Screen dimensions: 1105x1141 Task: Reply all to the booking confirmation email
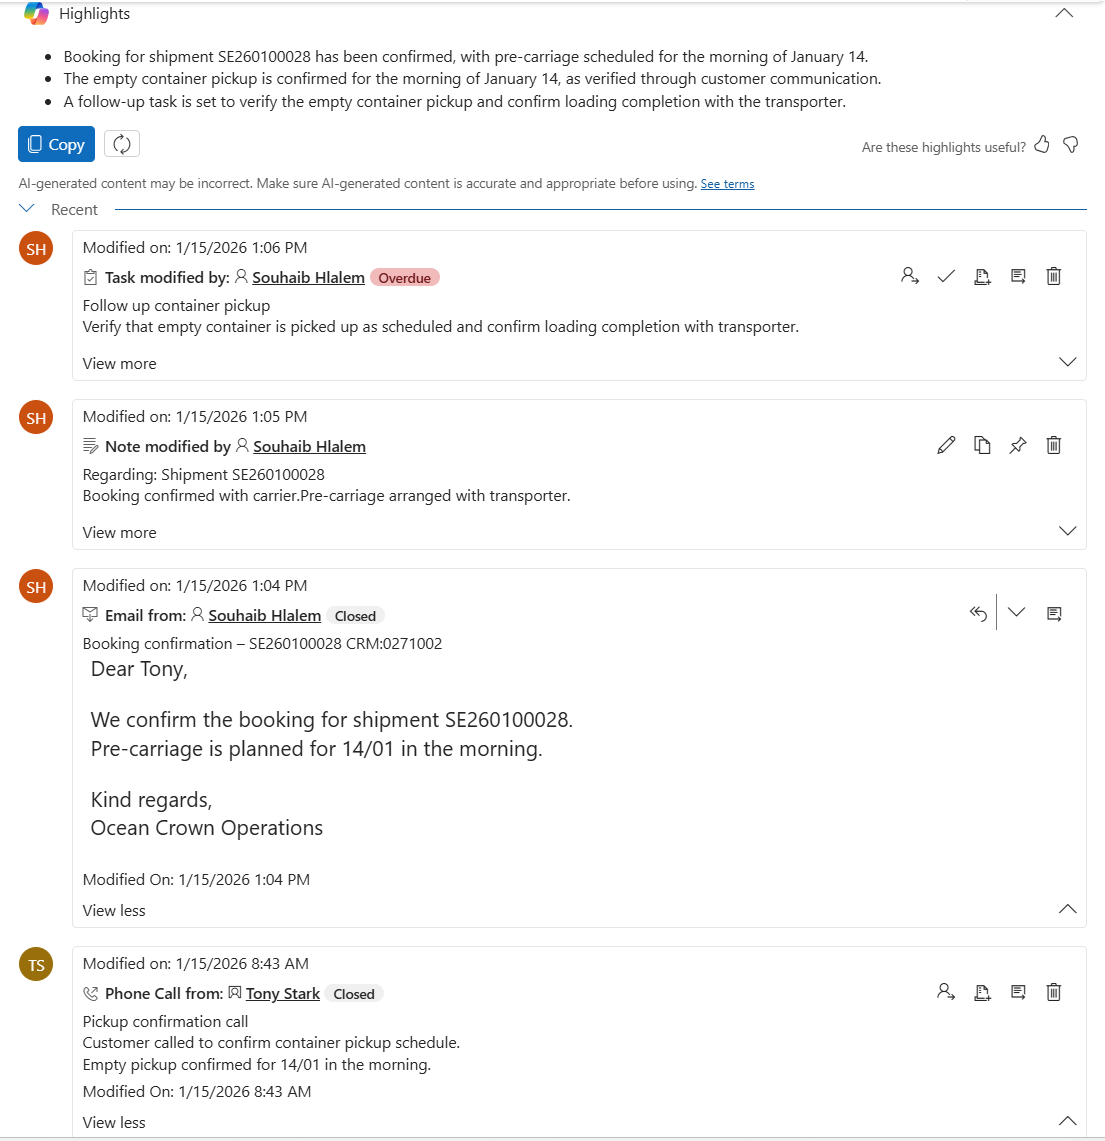[x=978, y=613]
